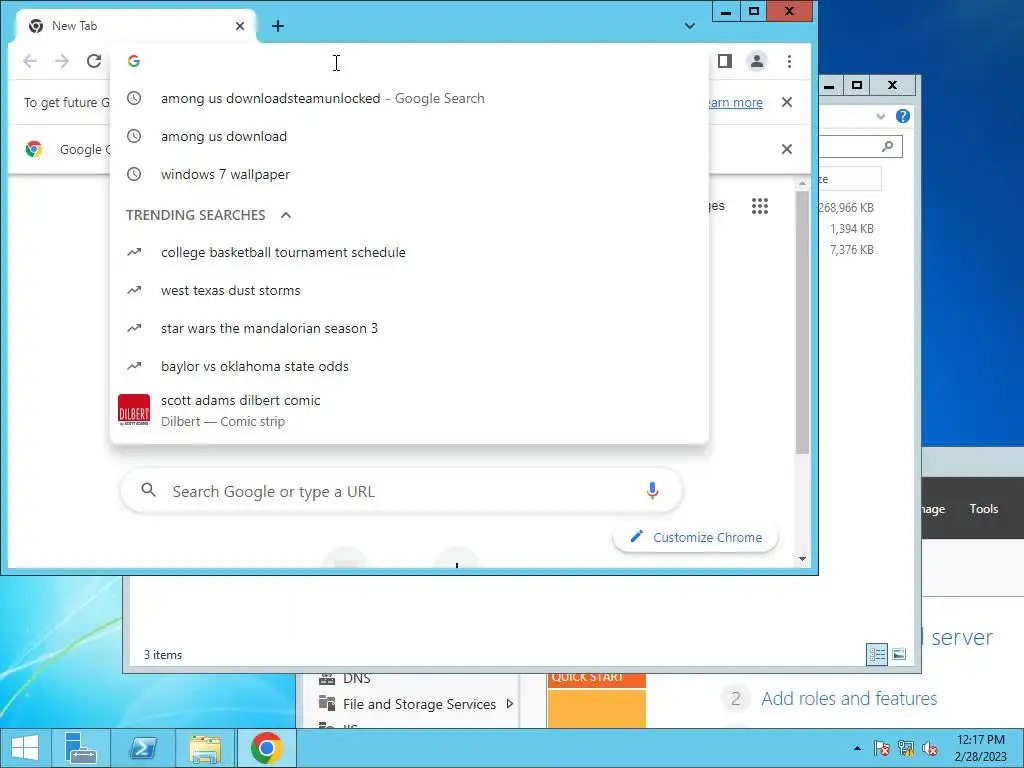Click the network tray icon
1024x768 pixels.
click(906, 748)
